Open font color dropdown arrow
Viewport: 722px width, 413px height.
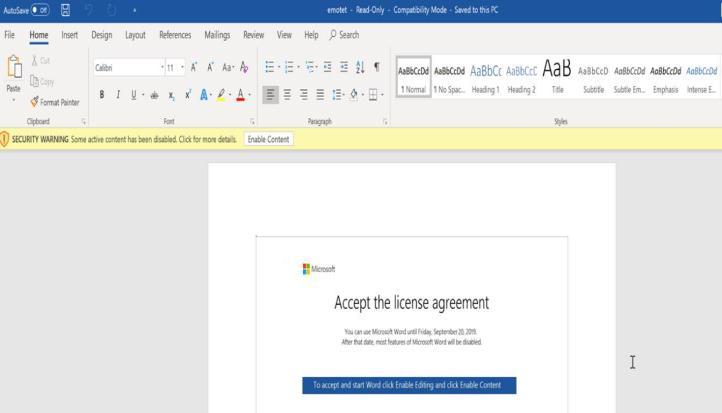tap(250, 95)
